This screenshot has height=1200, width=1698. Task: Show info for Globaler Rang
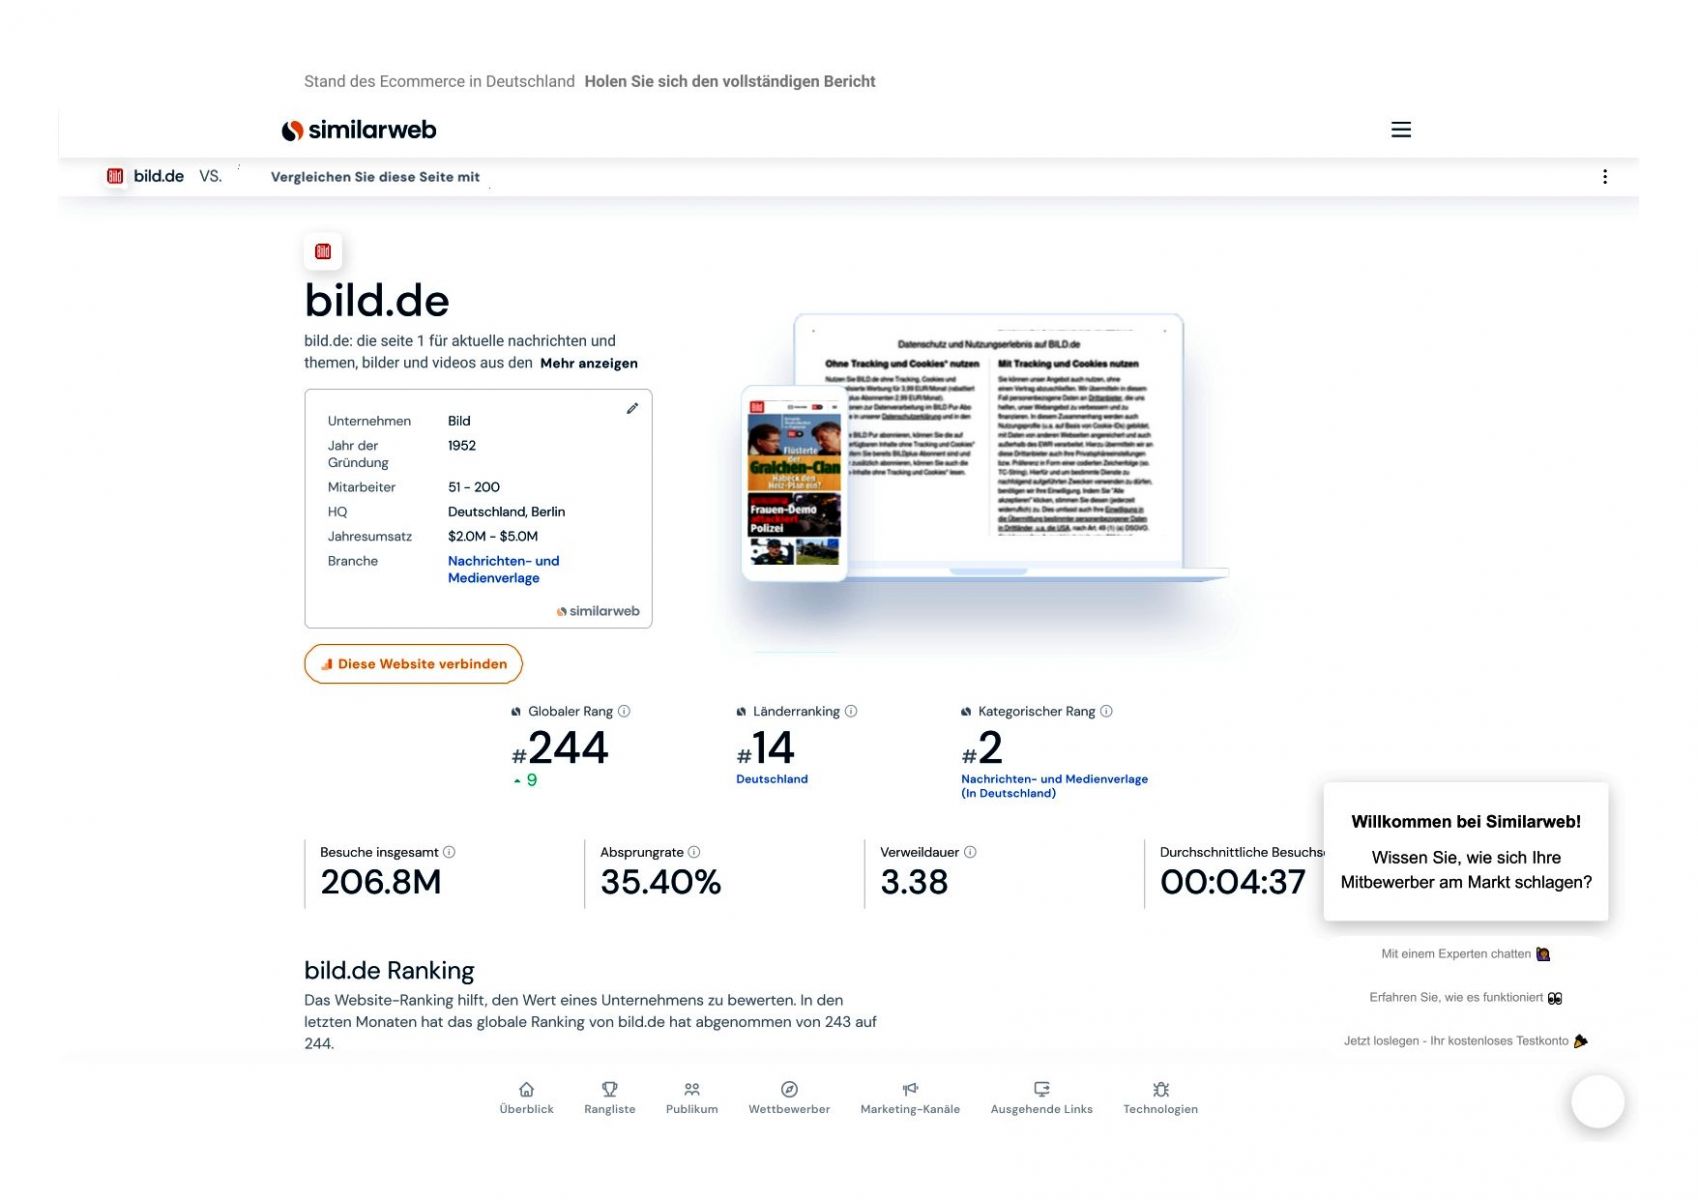point(624,711)
